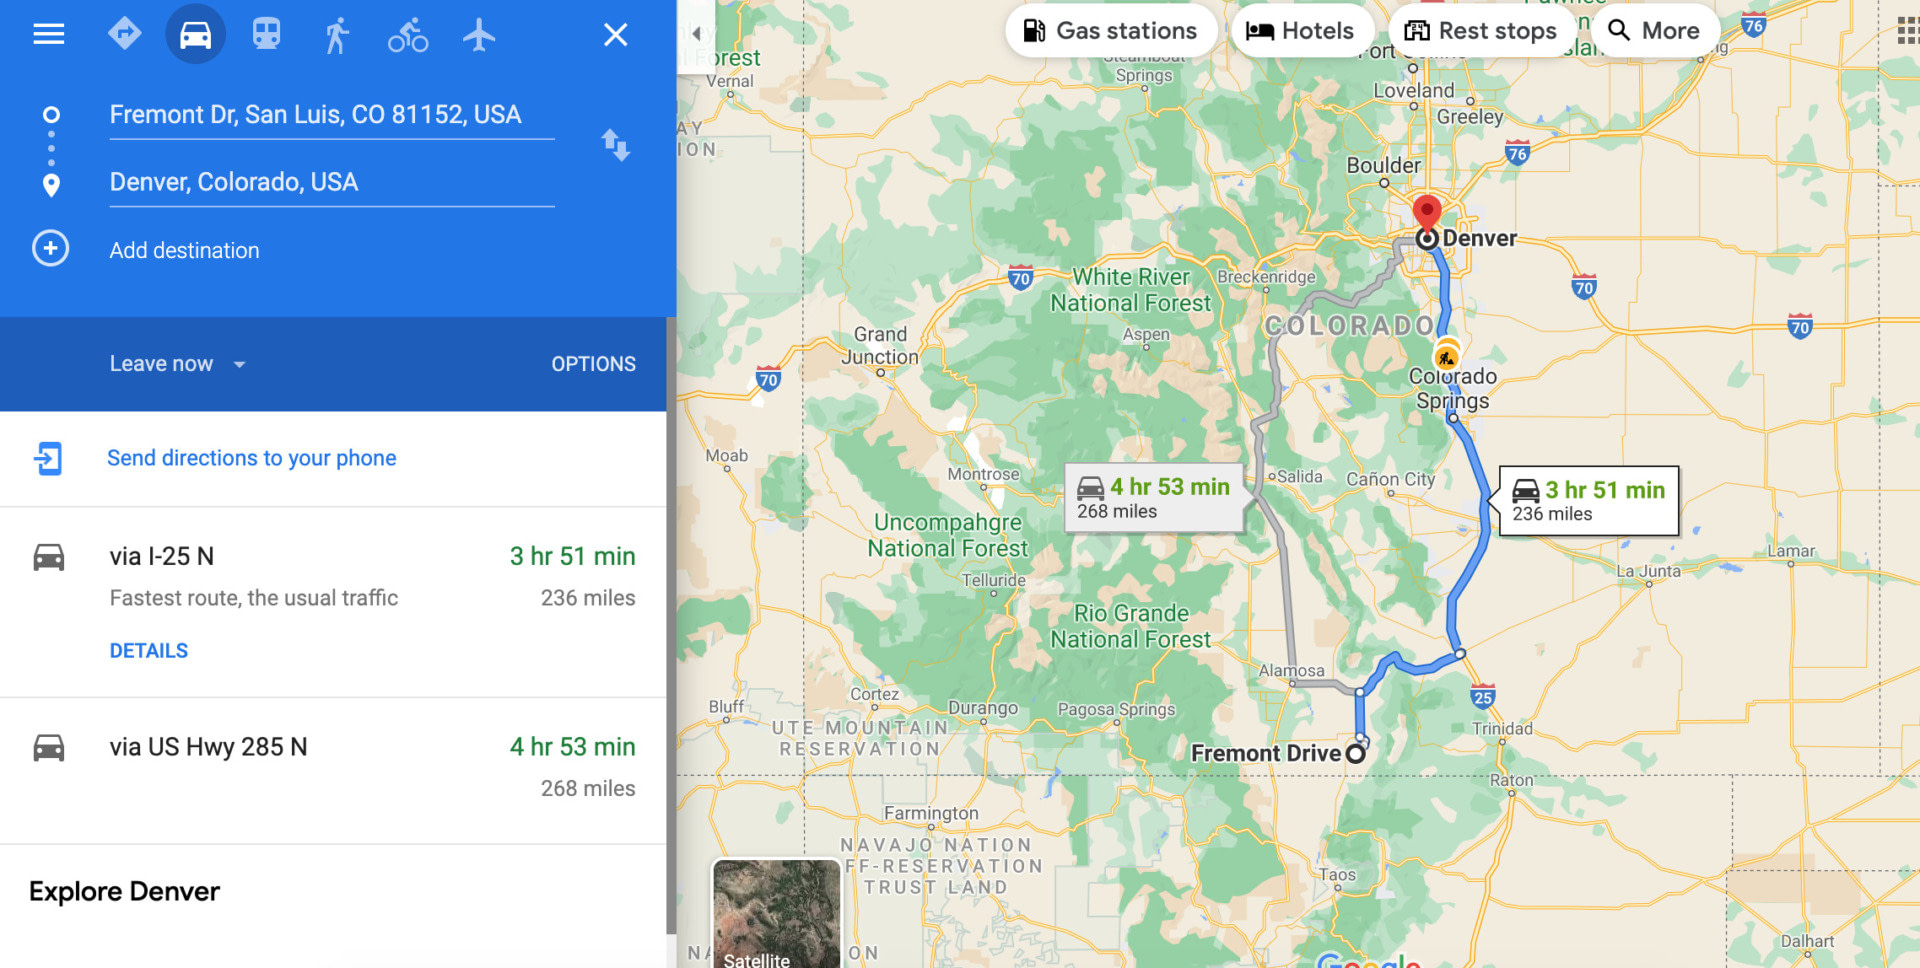Open DETAILS for I-25 N route
This screenshot has width=1920, height=968.
click(x=149, y=651)
